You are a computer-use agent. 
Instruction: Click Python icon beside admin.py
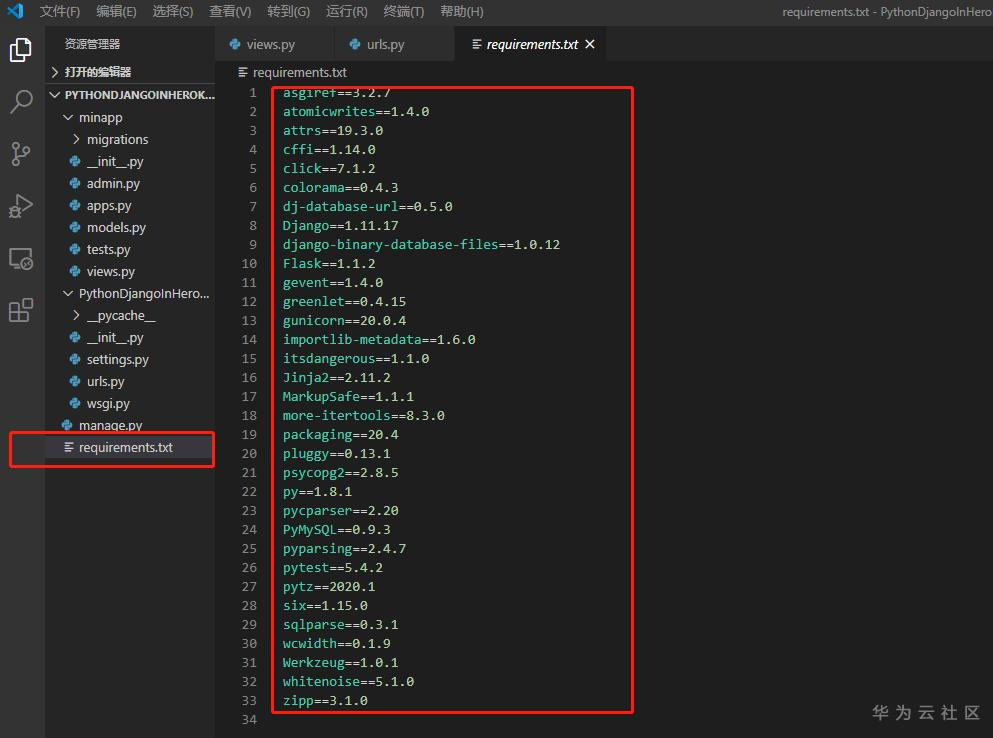pyautogui.click(x=75, y=183)
